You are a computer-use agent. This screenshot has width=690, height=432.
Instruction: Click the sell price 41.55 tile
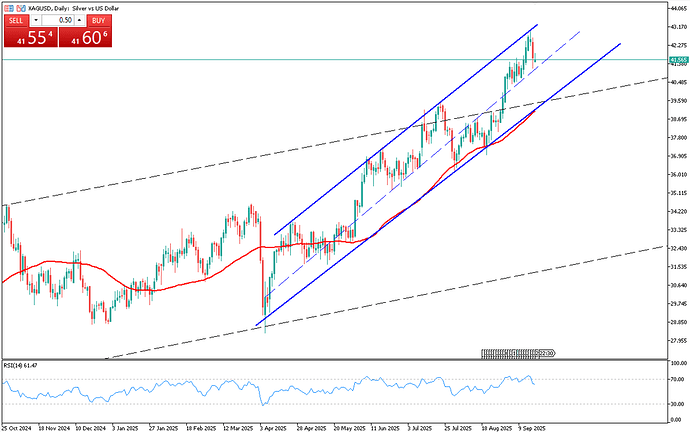point(30,37)
